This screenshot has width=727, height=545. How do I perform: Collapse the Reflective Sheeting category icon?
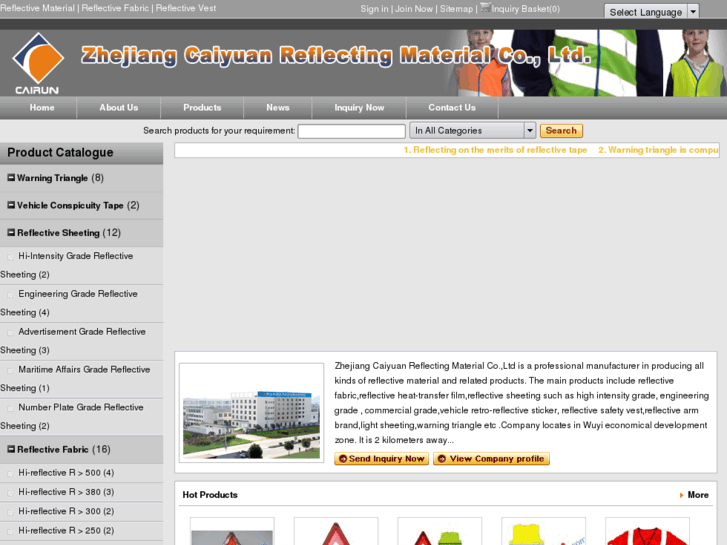11,232
